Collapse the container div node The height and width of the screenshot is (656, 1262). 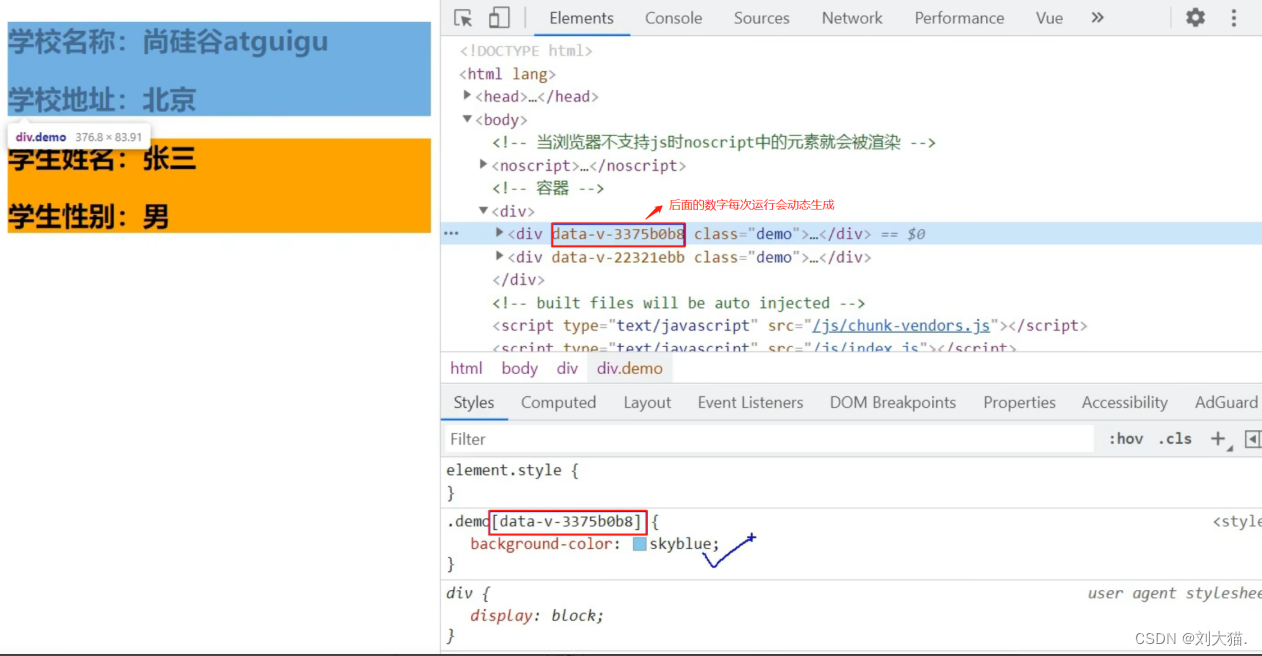coord(484,211)
